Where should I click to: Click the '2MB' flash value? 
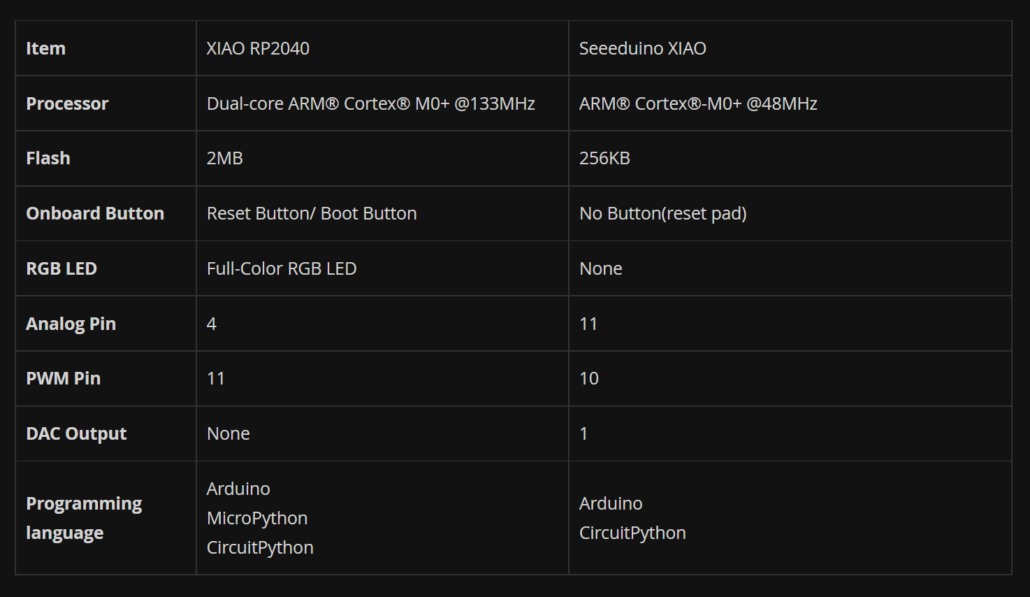point(224,158)
